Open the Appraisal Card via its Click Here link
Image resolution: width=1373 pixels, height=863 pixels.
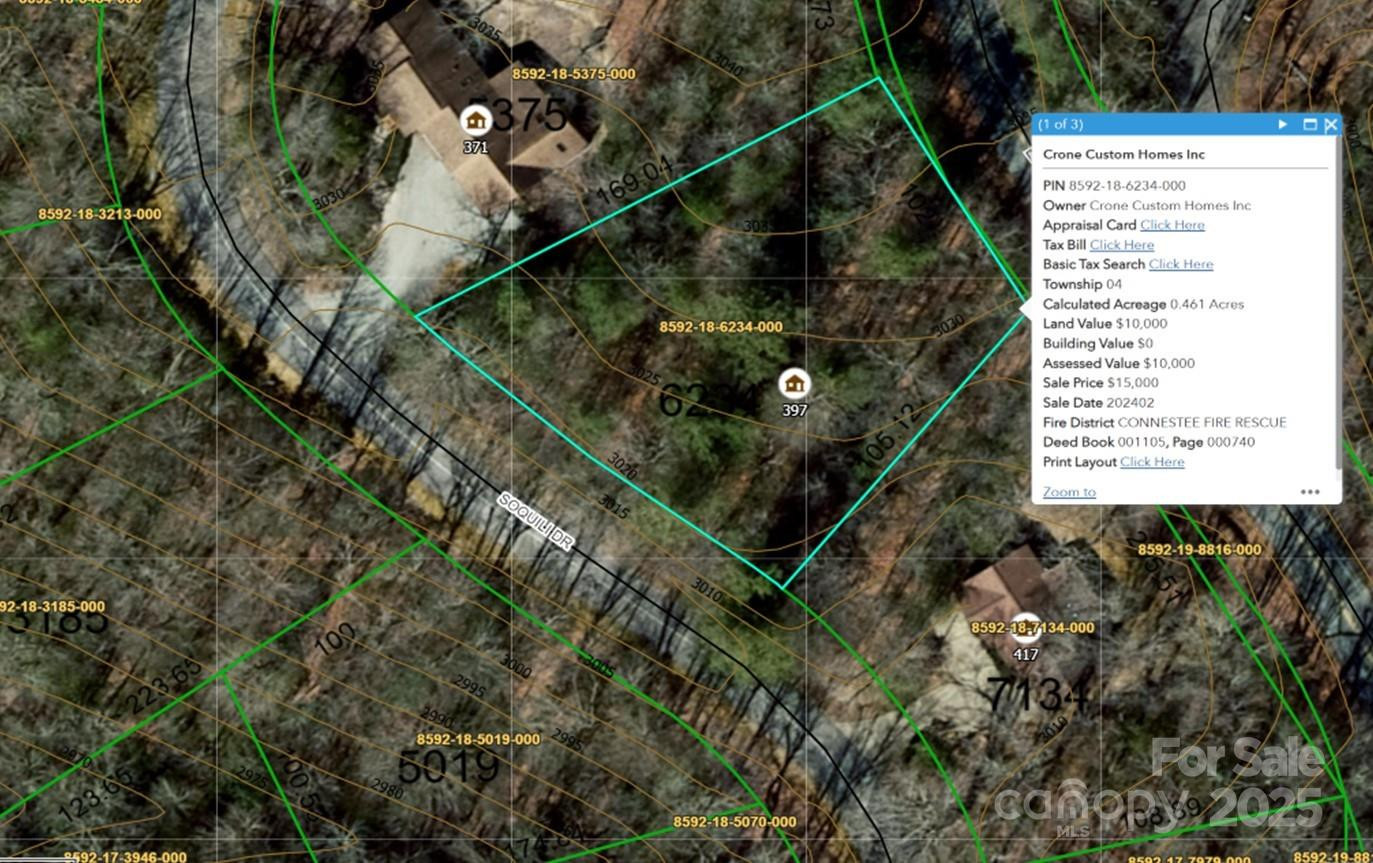point(1172,225)
